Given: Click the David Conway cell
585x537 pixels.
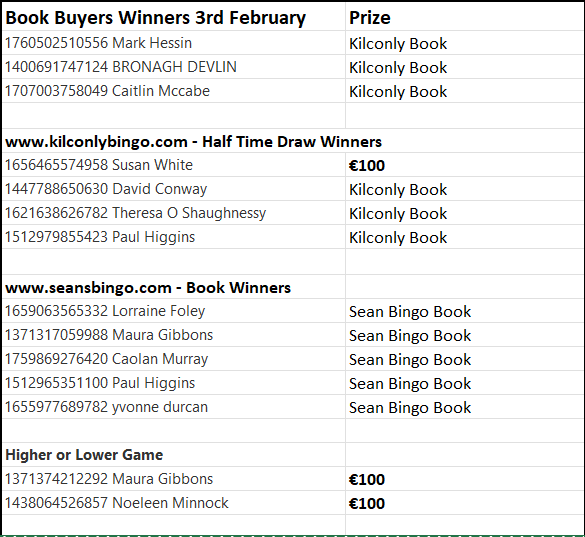Looking at the screenshot, I should [x=174, y=189].
